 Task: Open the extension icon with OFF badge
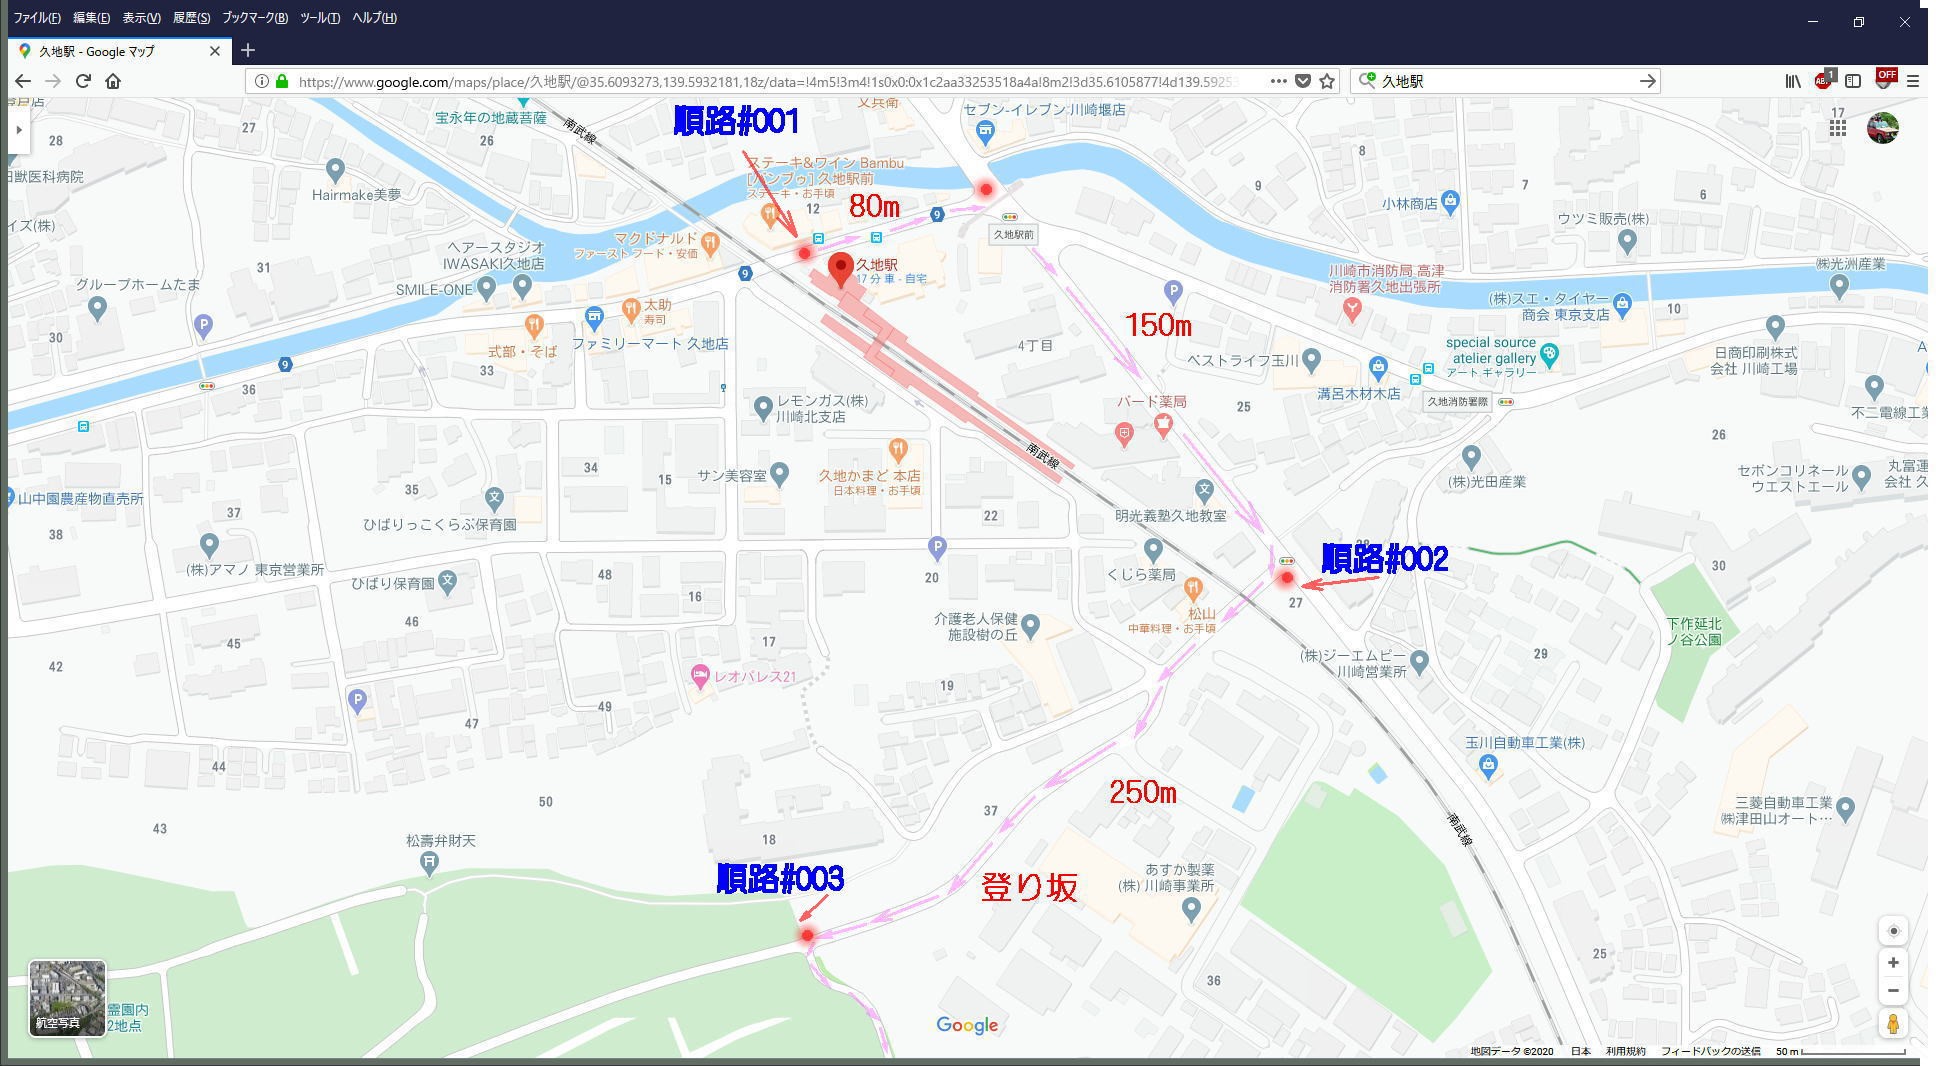[x=1884, y=79]
